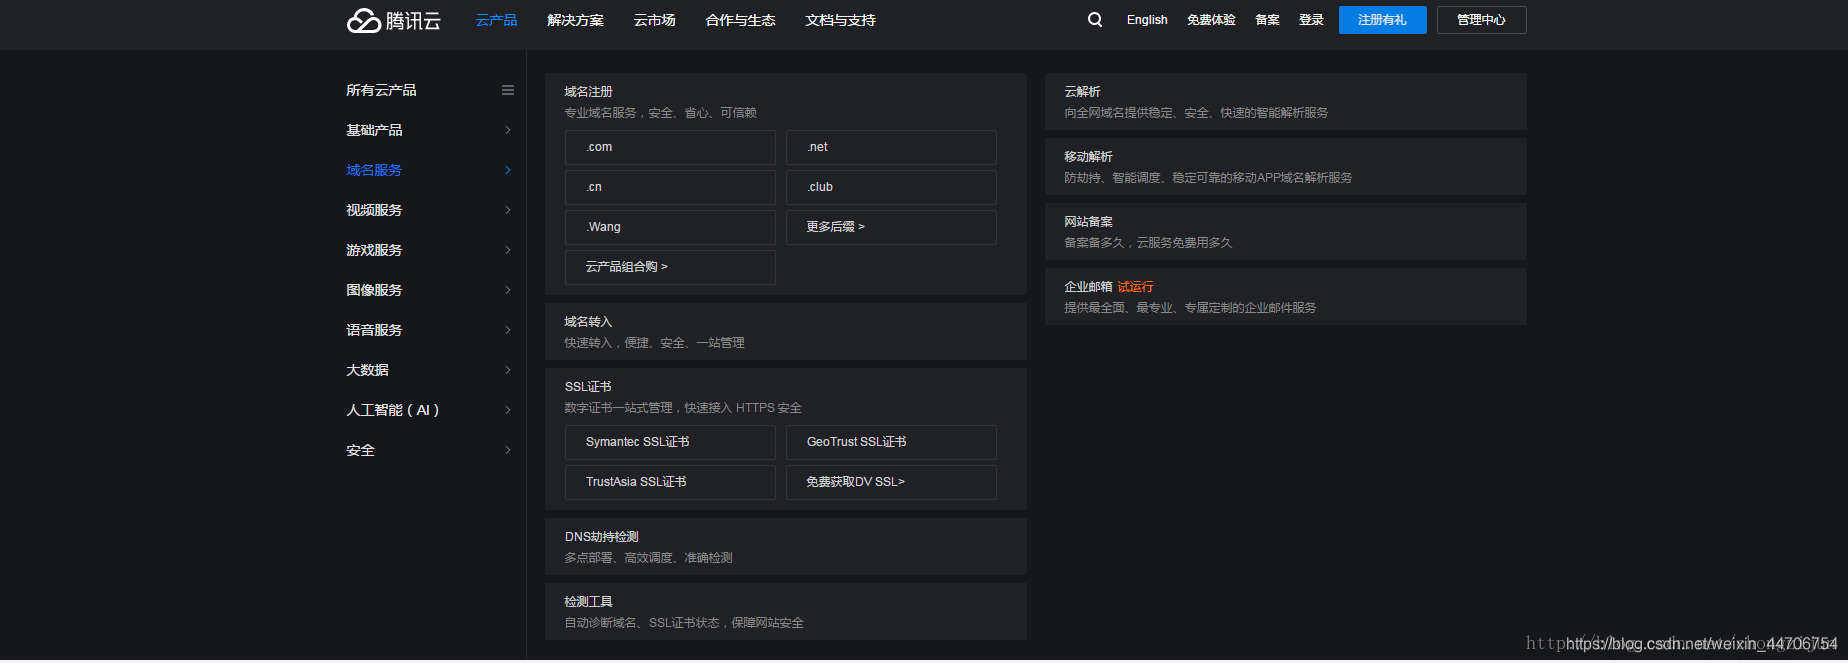Click the blue 注册有礼 button
Screen dimensions: 1848x663
tap(1383, 20)
